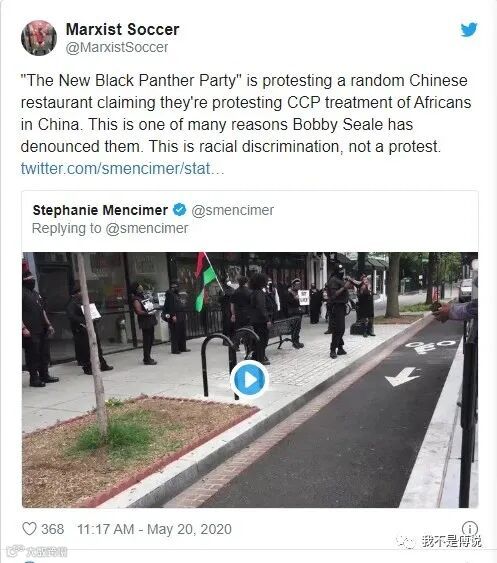The image size is (497, 563).
Task: Click the 368 likes count
Action: coord(52,529)
